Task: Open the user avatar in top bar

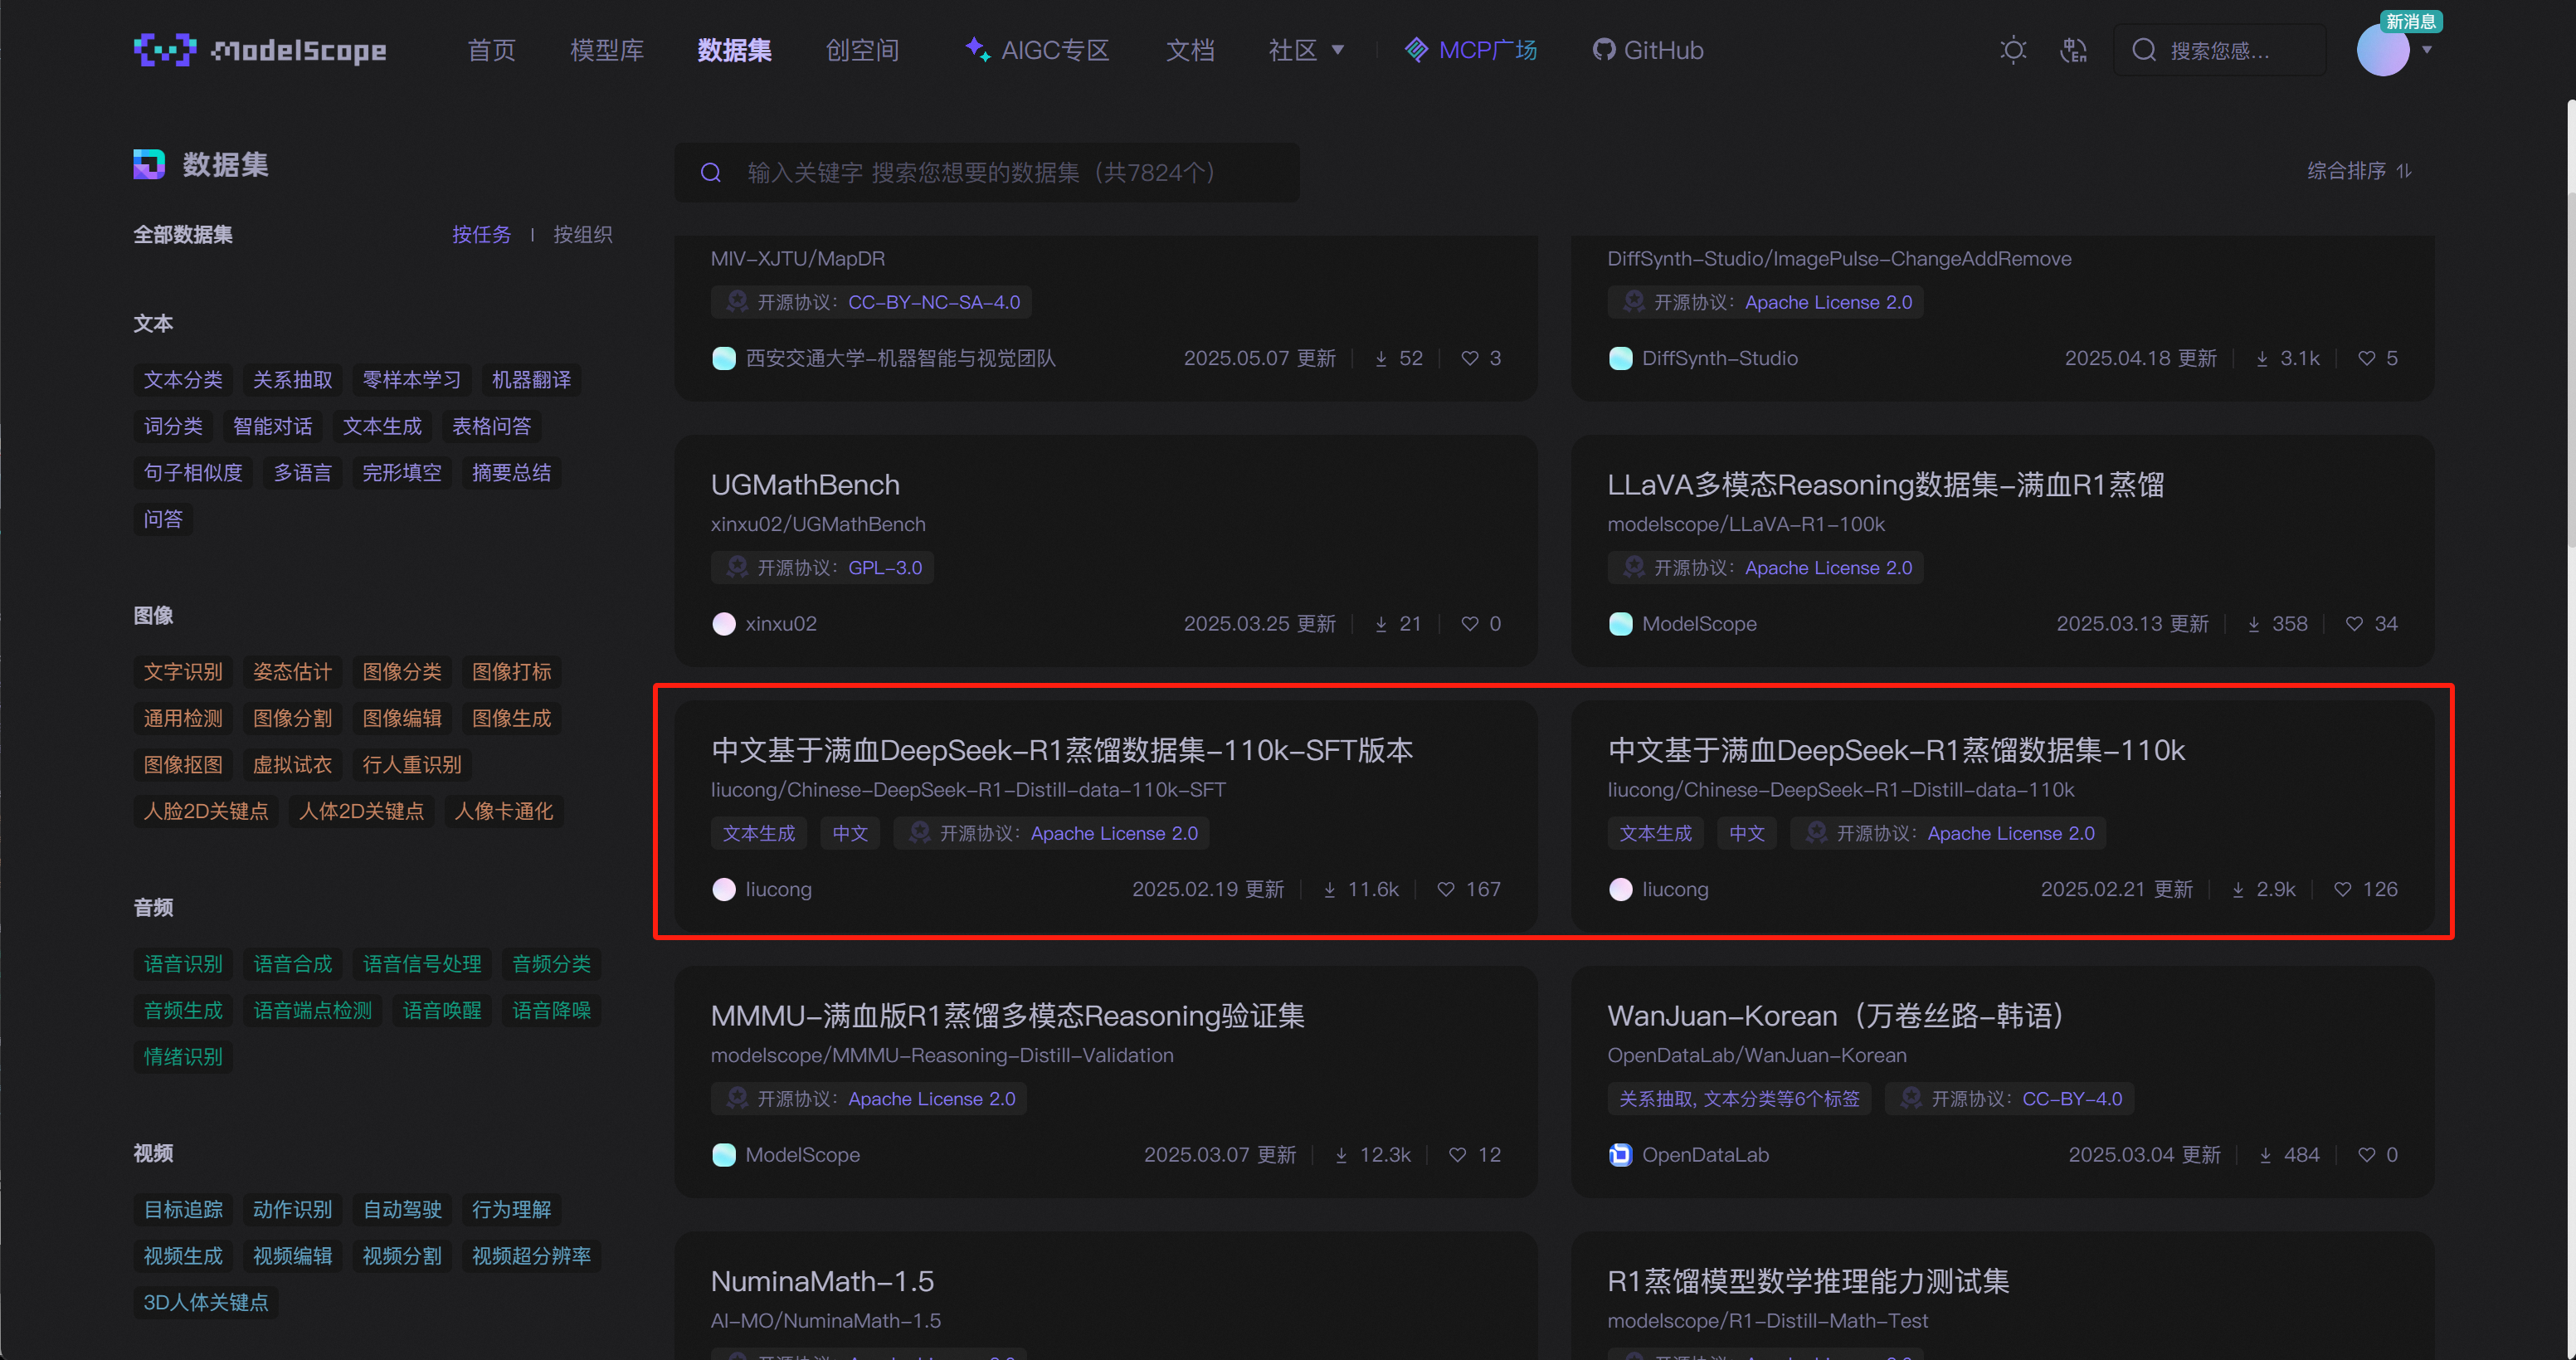Action: coord(2382,50)
